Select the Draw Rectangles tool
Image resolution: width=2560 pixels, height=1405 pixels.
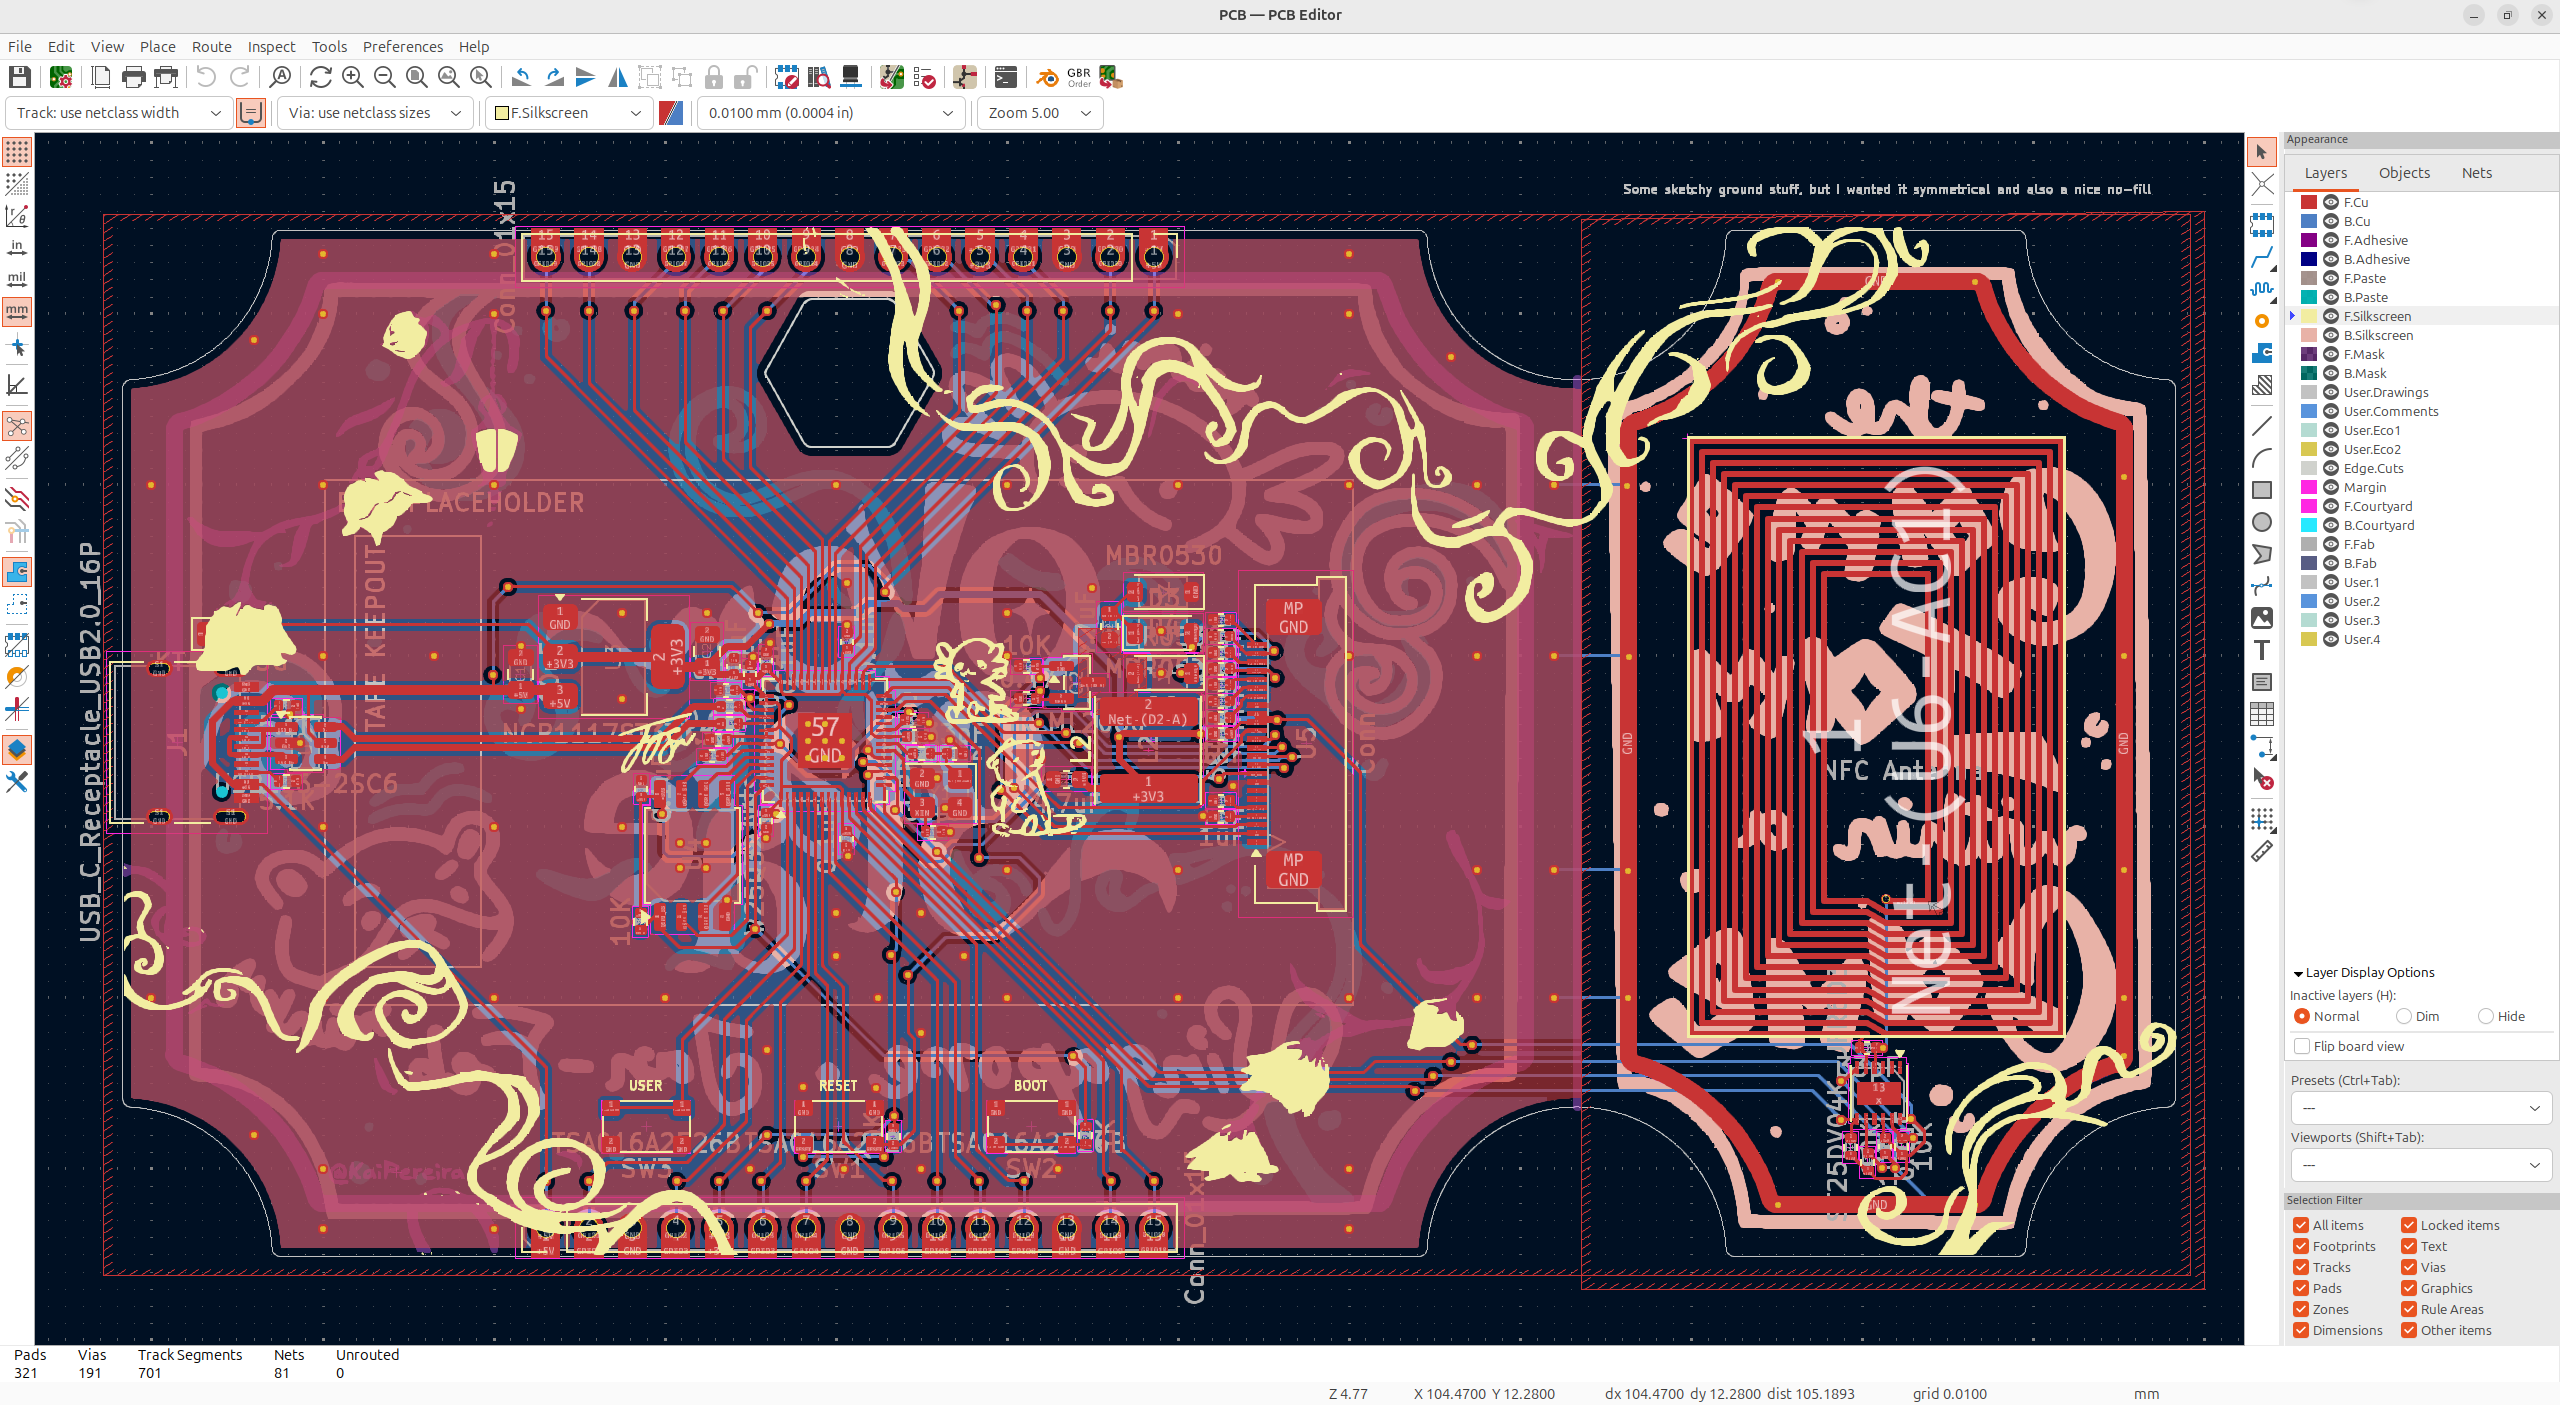coord(2262,490)
